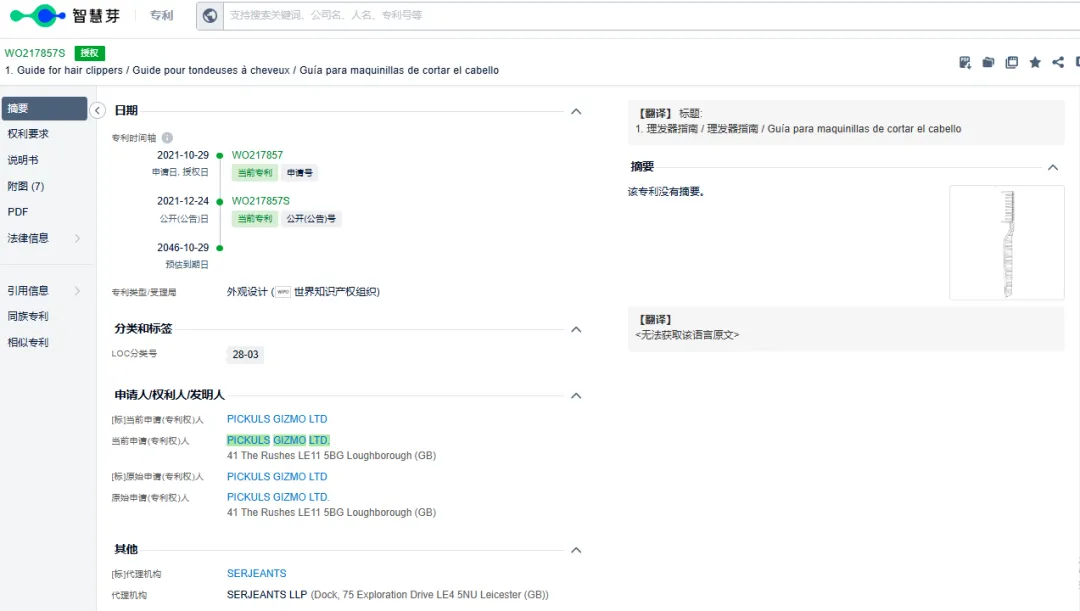Open the SERJEANTS agency link
This screenshot has height=611, width=1080.
click(x=256, y=573)
